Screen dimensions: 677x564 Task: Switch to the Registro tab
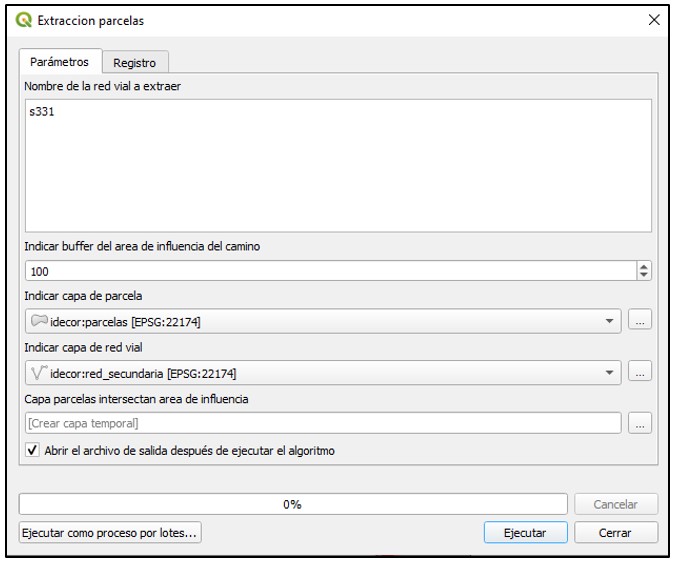(135, 63)
